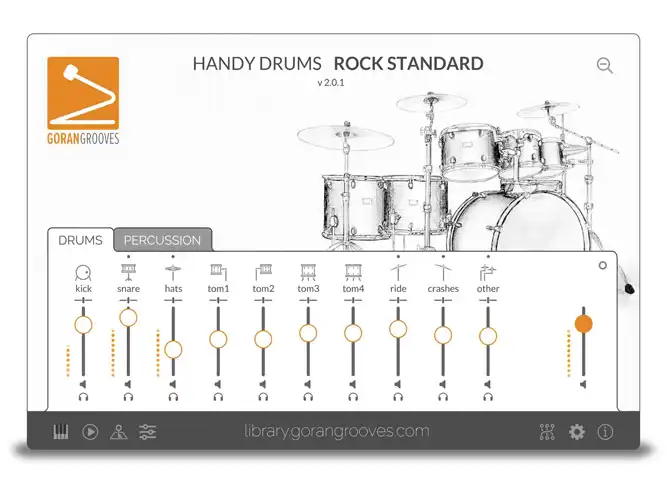Image resolution: width=667 pixels, height=500 pixels.
Task: Click the snare drum icon
Action: pos(128,272)
